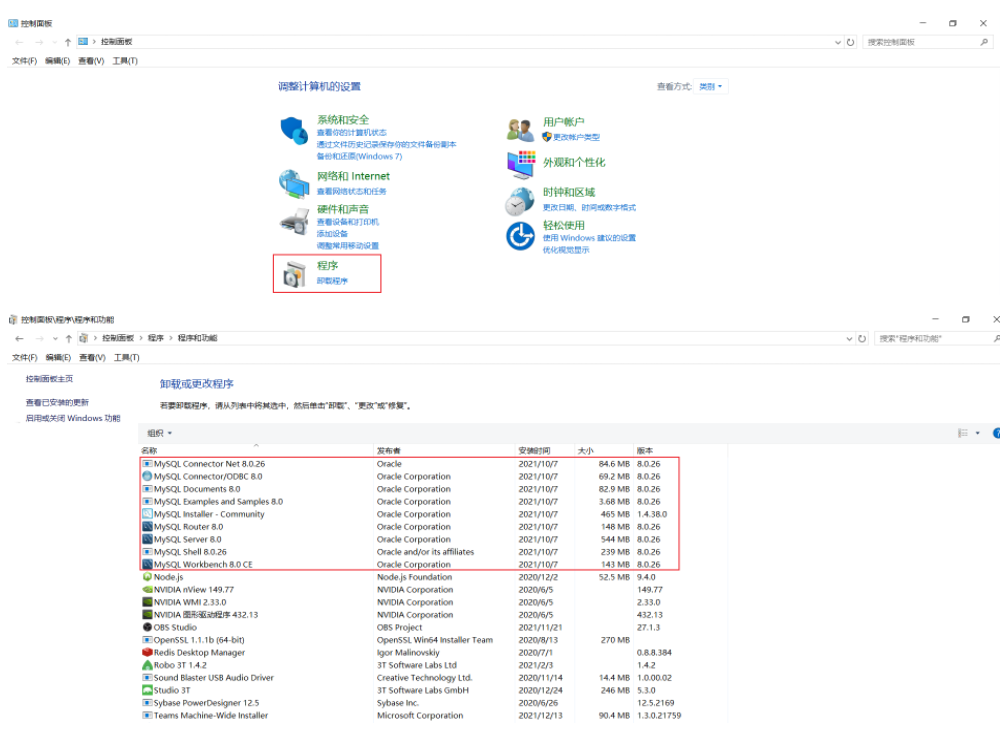Open the 外观和个性化 monitor icon
The image size is (1005, 731).
(x=520, y=165)
